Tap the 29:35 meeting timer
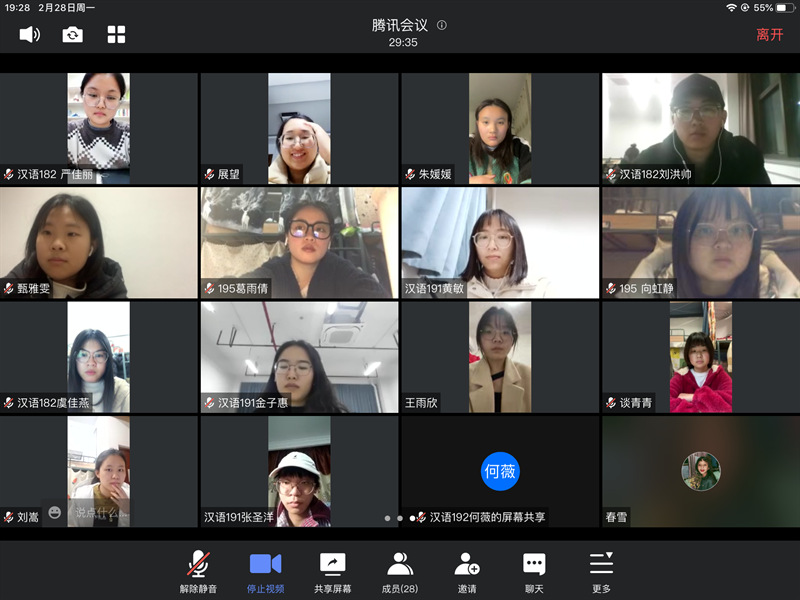The height and width of the screenshot is (600, 800). [x=403, y=42]
